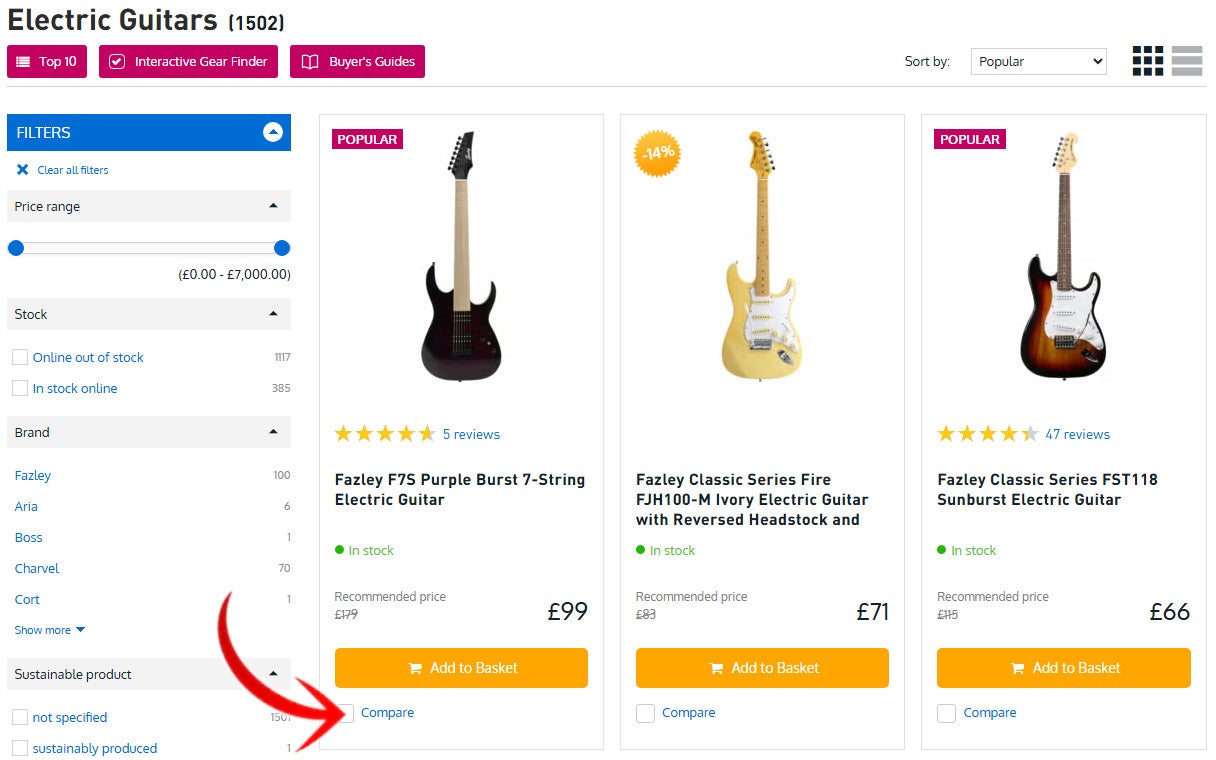Image resolution: width=1216 pixels, height=760 pixels.
Task: Check the sustainably produced checkbox
Action: pos(19,748)
